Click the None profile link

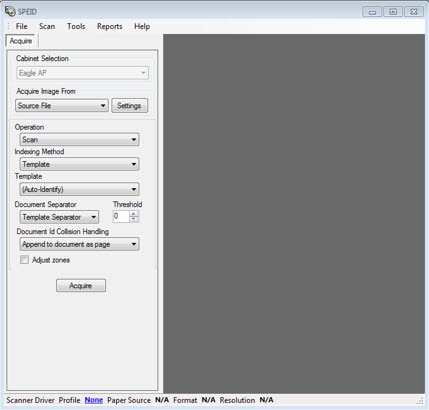(94, 400)
